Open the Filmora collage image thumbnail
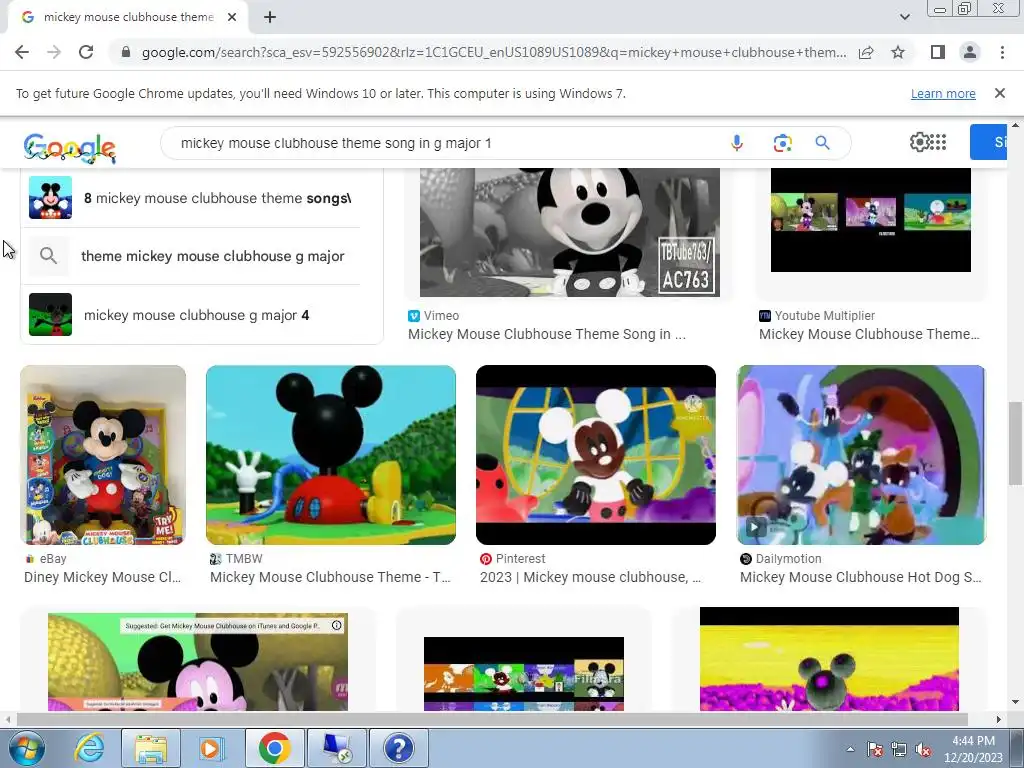Image resolution: width=1024 pixels, height=768 pixels. point(524,674)
